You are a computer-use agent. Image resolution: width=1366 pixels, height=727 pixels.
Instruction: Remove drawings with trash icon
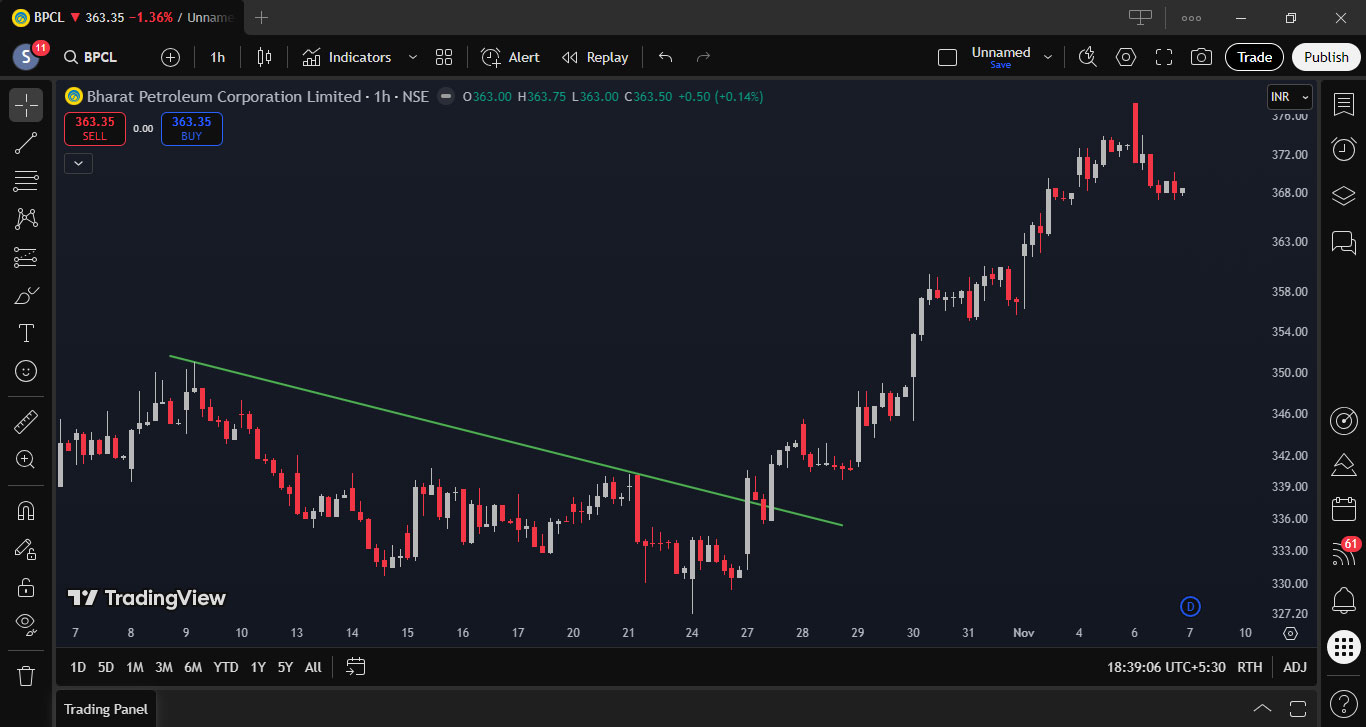[26, 675]
